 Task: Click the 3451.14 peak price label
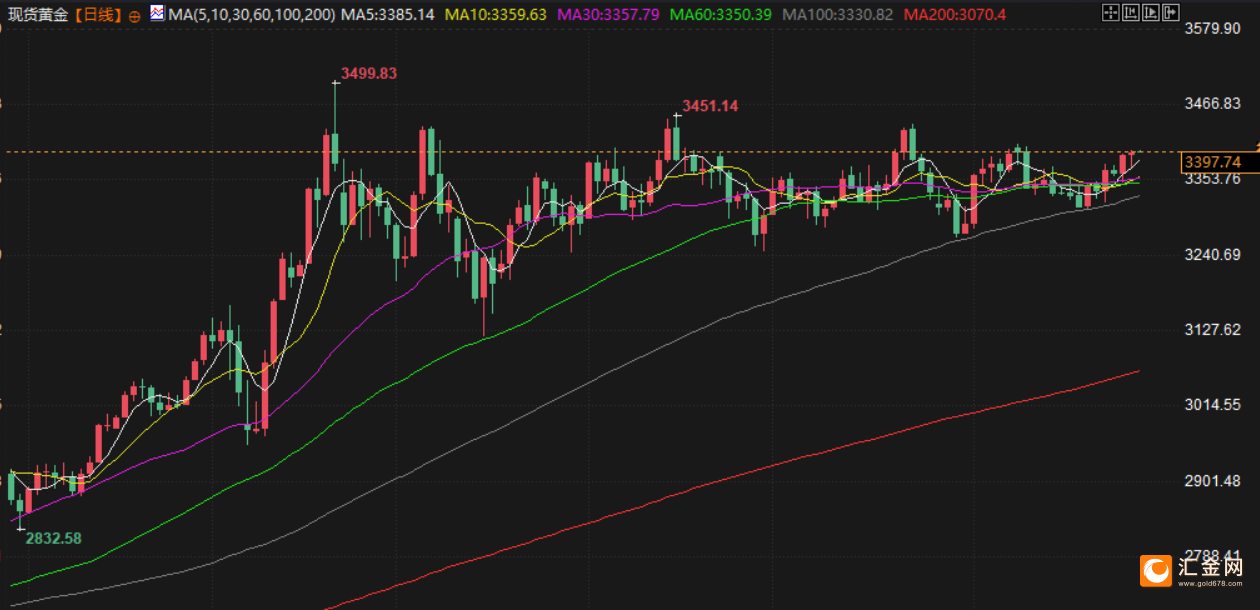point(710,106)
